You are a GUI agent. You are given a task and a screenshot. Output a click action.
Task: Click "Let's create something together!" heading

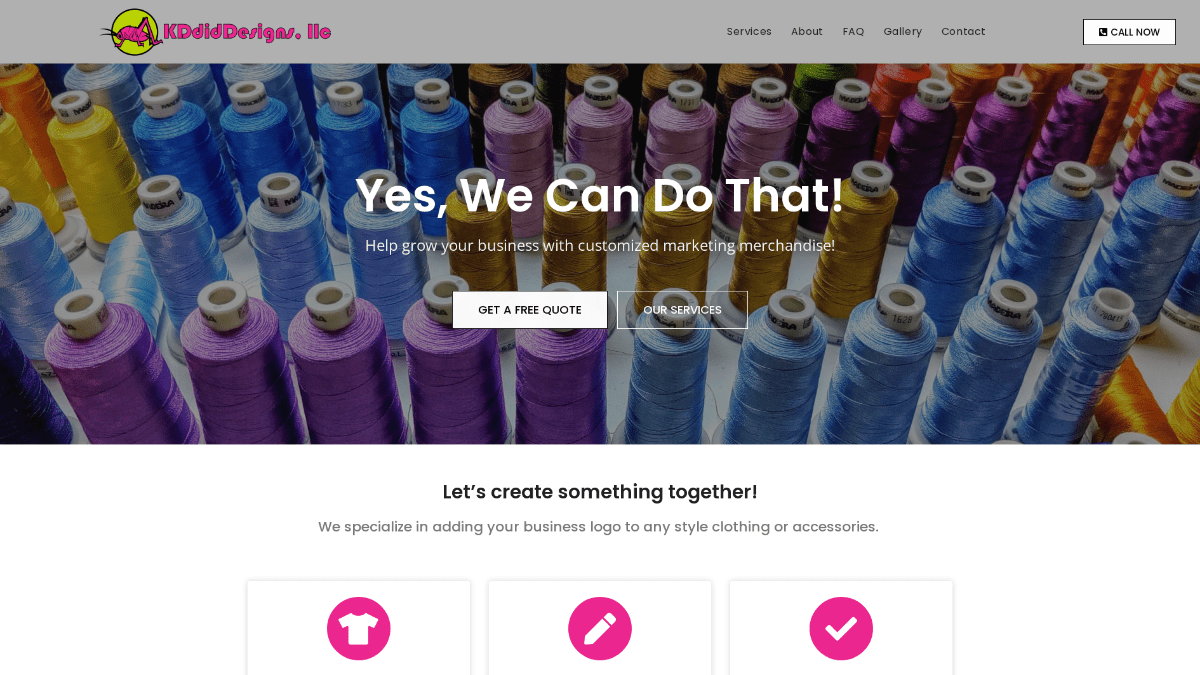pos(600,492)
